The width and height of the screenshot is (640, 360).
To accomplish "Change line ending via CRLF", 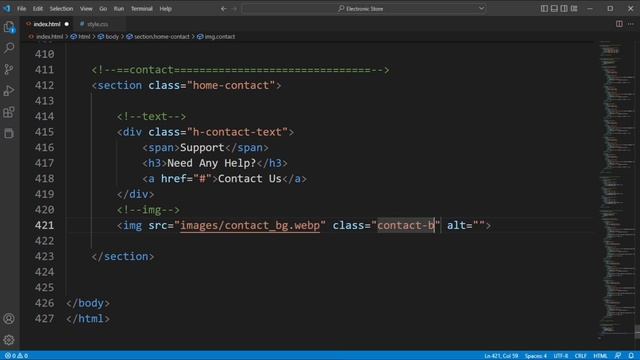I will 580,356.
